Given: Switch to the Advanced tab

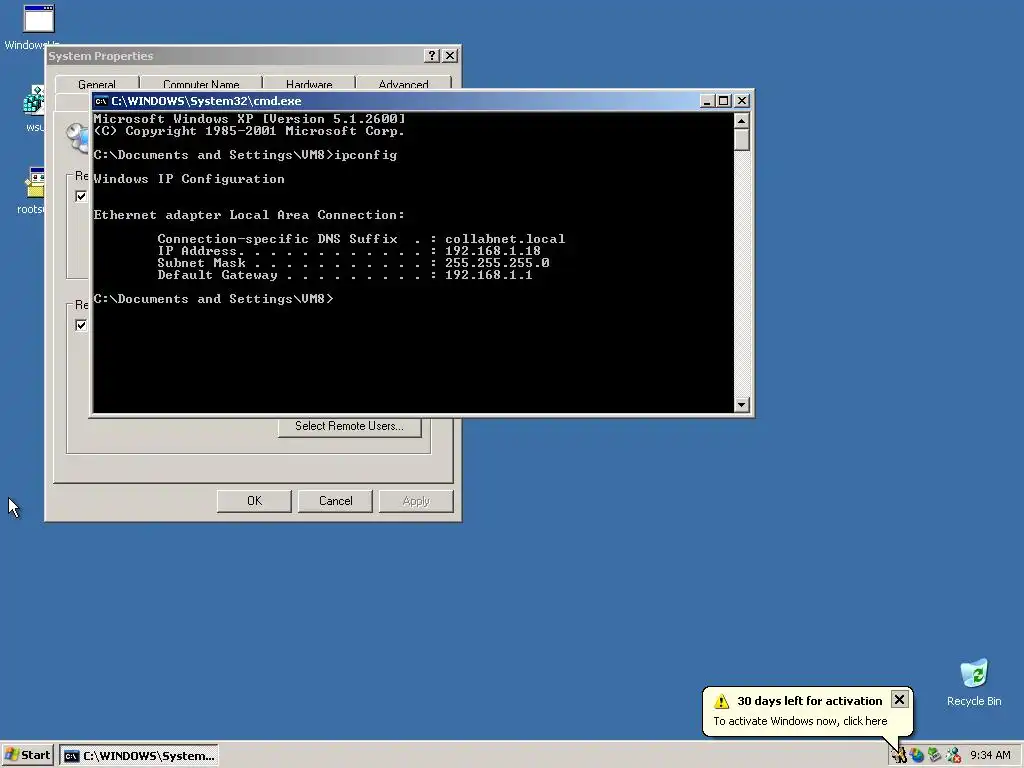Looking at the screenshot, I should (x=404, y=84).
